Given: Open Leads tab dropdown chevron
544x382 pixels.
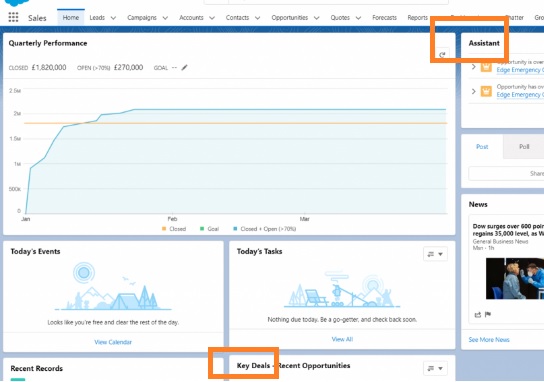Looking at the screenshot, I should [113, 18].
